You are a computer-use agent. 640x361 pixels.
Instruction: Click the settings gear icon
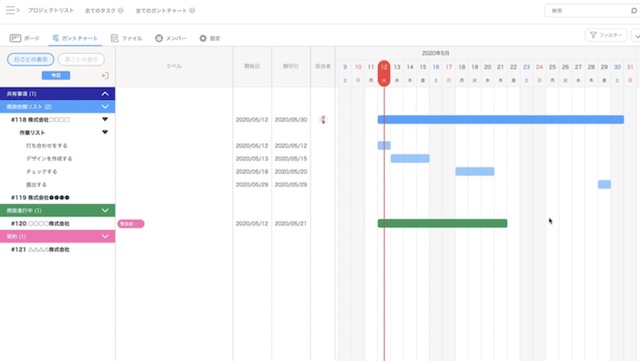tap(203, 38)
